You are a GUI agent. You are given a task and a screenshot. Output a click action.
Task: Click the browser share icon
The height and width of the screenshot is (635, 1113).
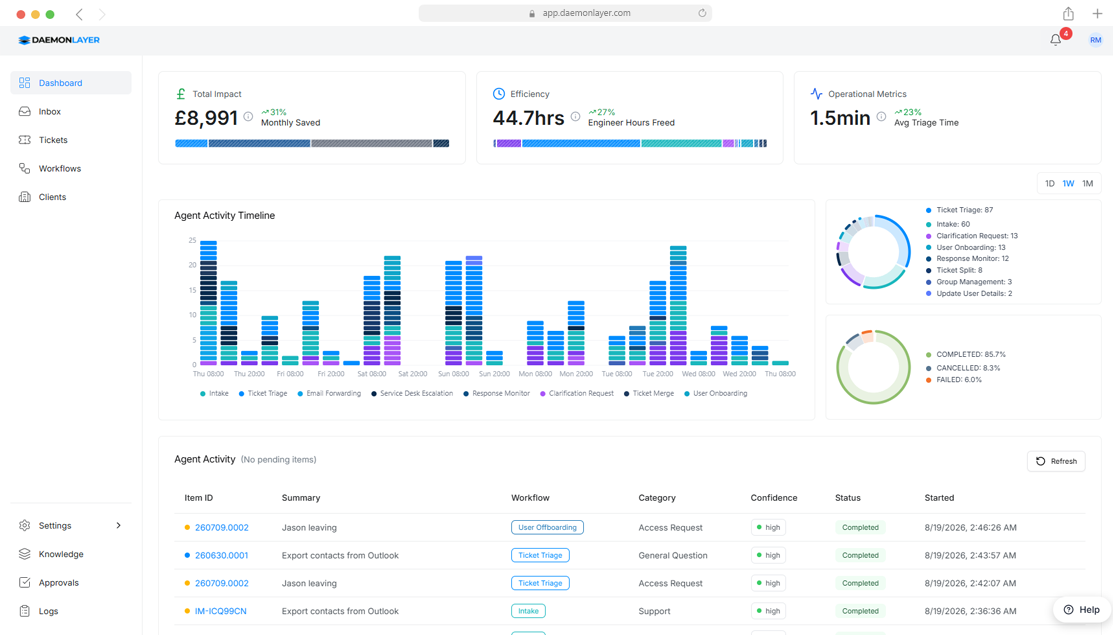(x=1068, y=13)
